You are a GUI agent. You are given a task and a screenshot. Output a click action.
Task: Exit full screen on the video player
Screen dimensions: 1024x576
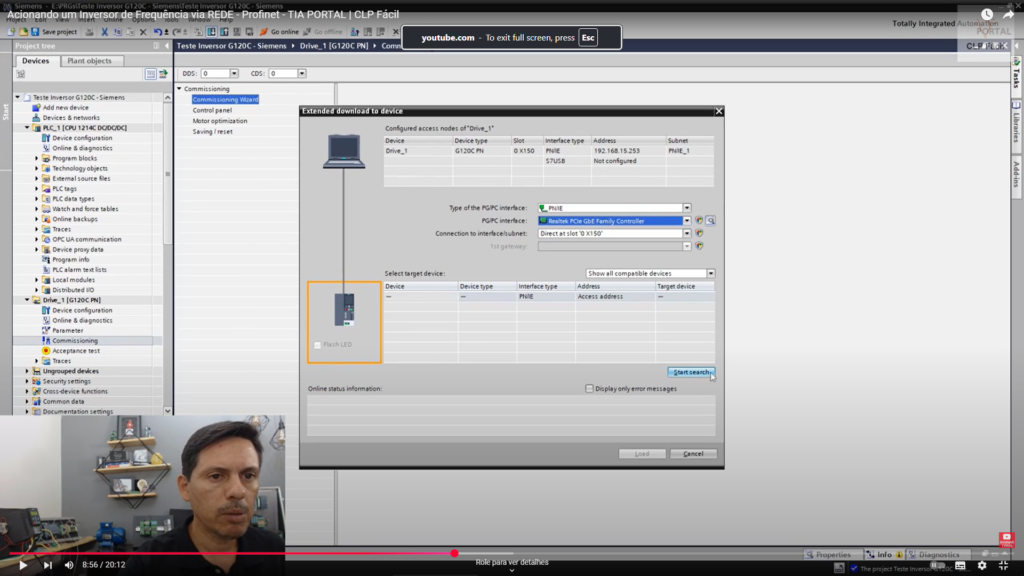pyautogui.click(x=1004, y=566)
